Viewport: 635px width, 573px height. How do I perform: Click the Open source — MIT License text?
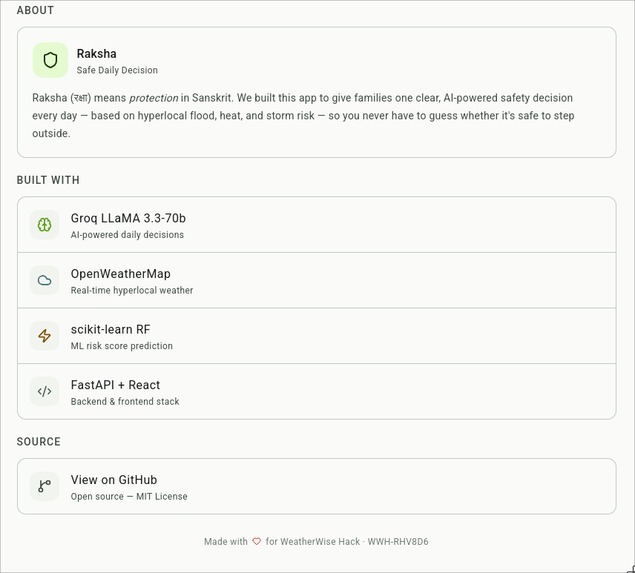(x=129, y=496)
